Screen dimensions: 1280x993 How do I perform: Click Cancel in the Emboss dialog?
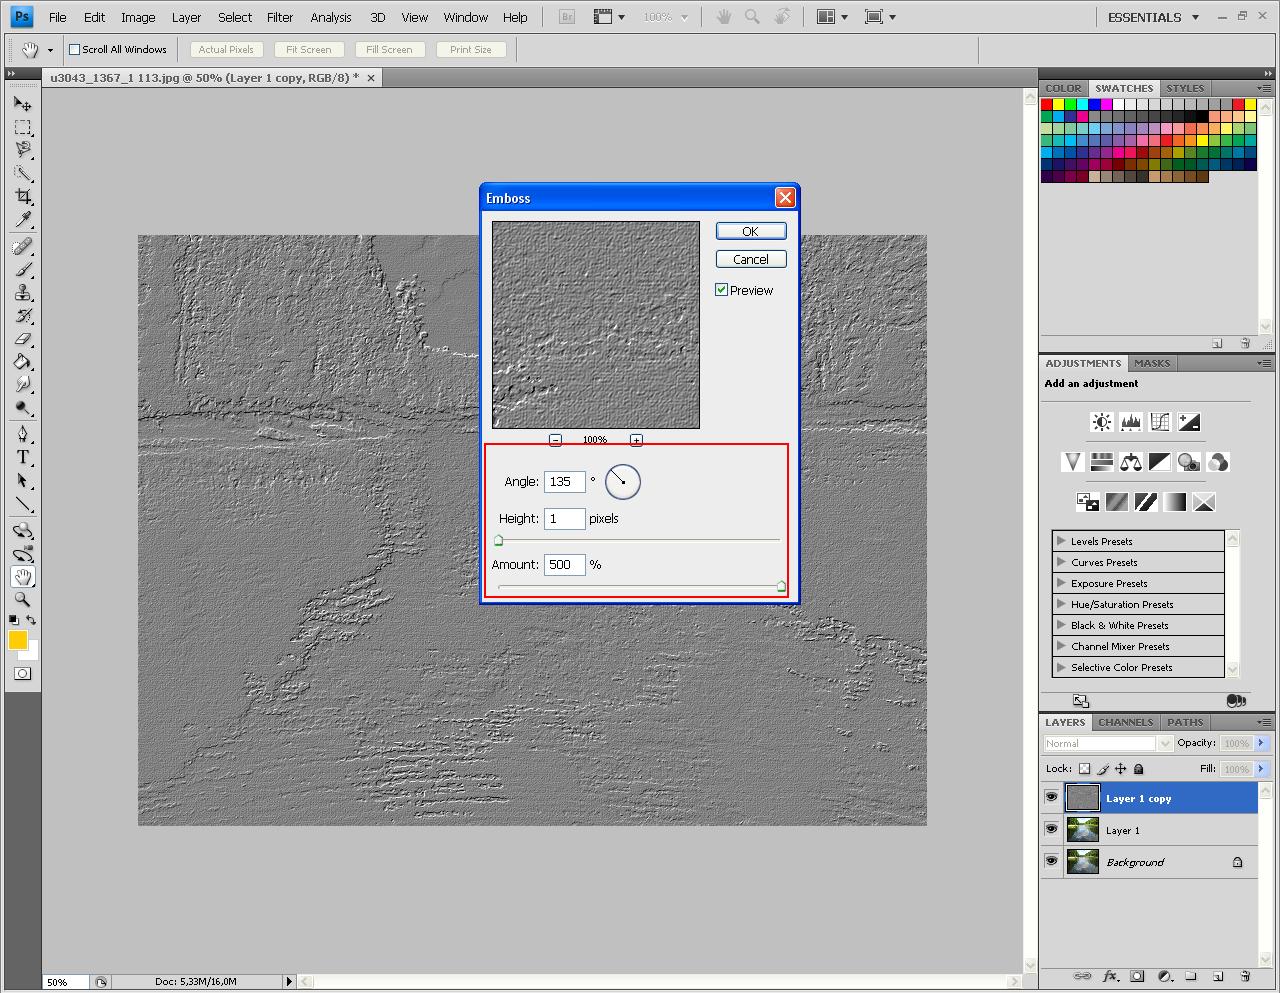coord(750,259)
